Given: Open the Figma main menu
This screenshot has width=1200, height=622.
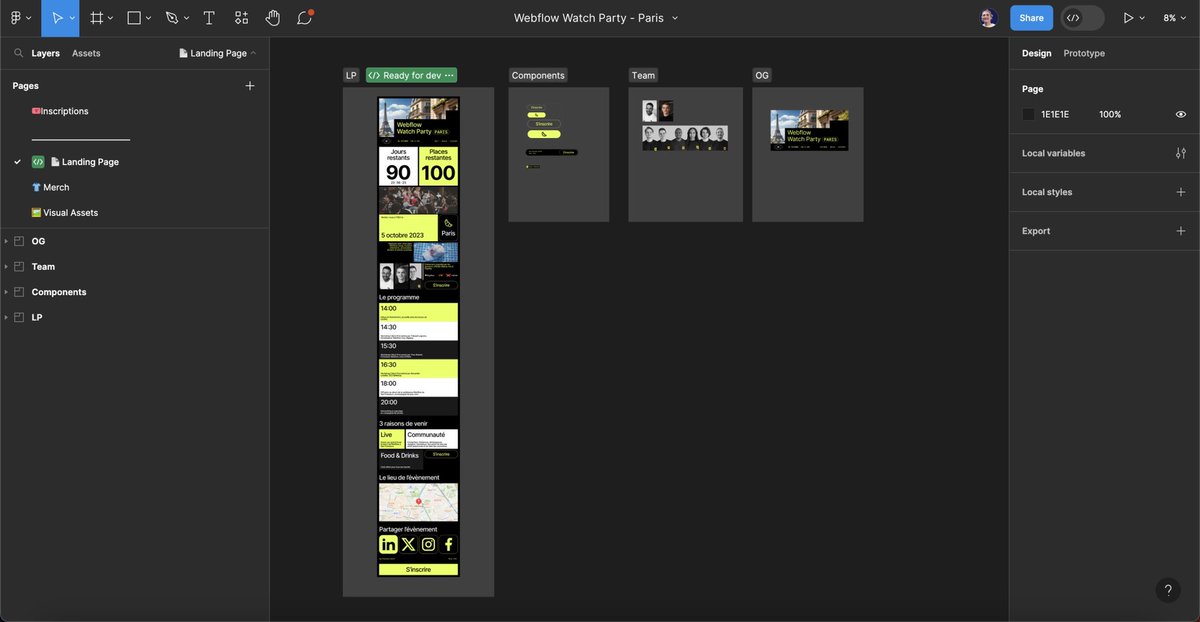Looking at the screenshot, I should [x=16, y=18].
